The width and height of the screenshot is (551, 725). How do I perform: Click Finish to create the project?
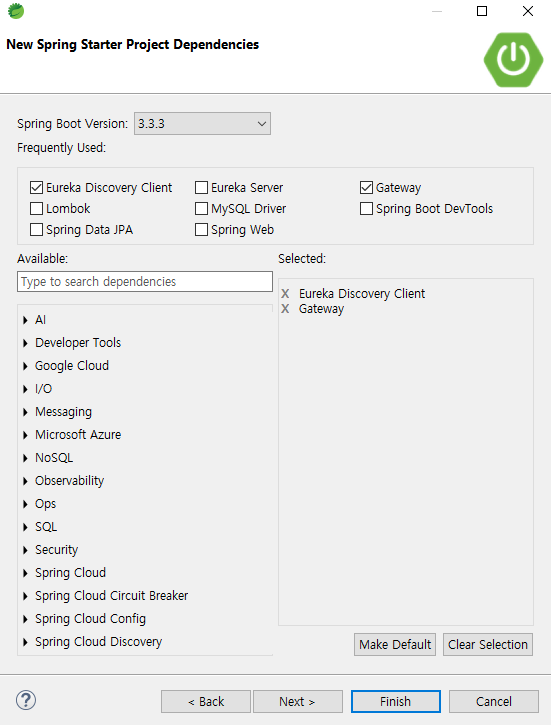[x=396, y=701]
